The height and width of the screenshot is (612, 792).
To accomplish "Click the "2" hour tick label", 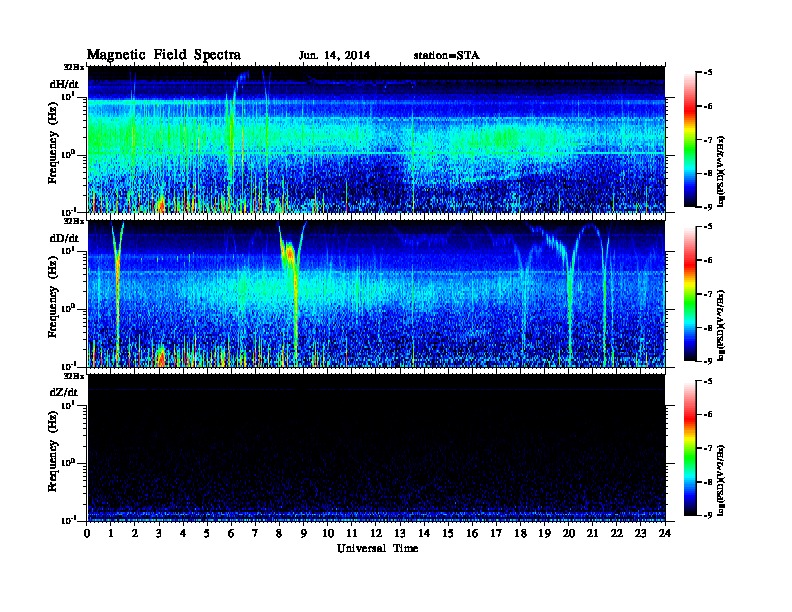I will [x=135, y=533].
